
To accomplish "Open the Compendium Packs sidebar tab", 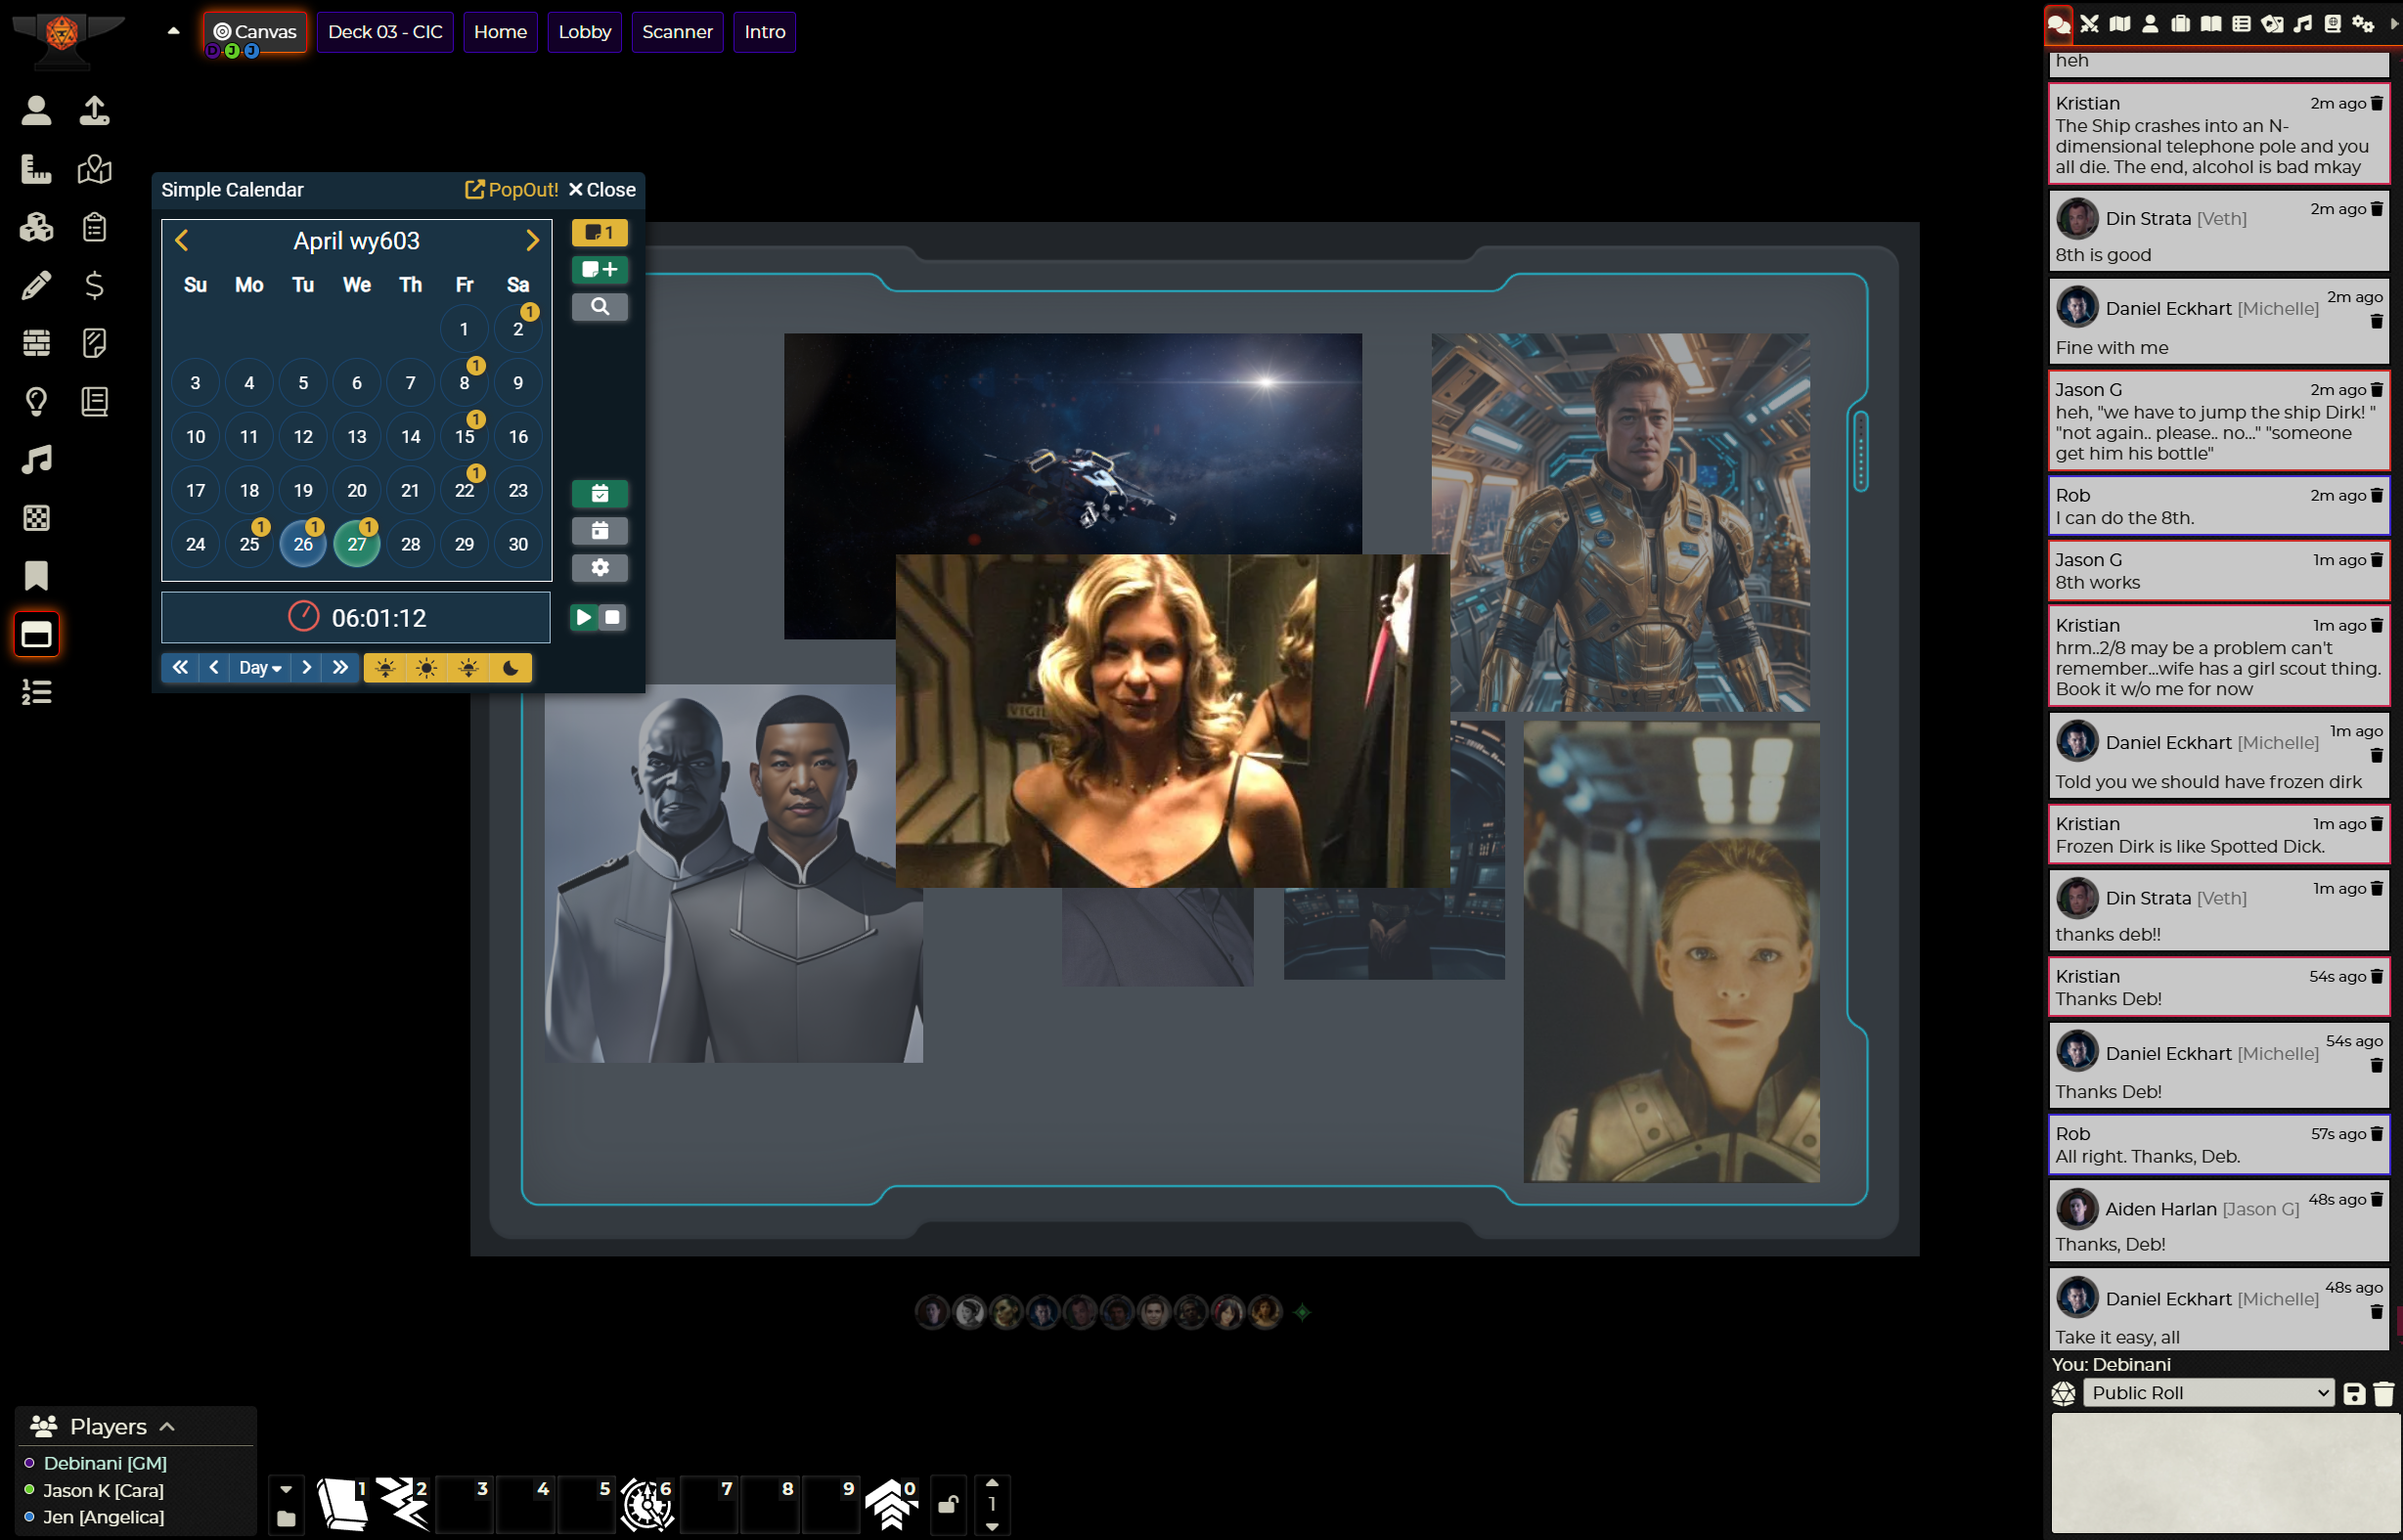I will point(2332,24).
